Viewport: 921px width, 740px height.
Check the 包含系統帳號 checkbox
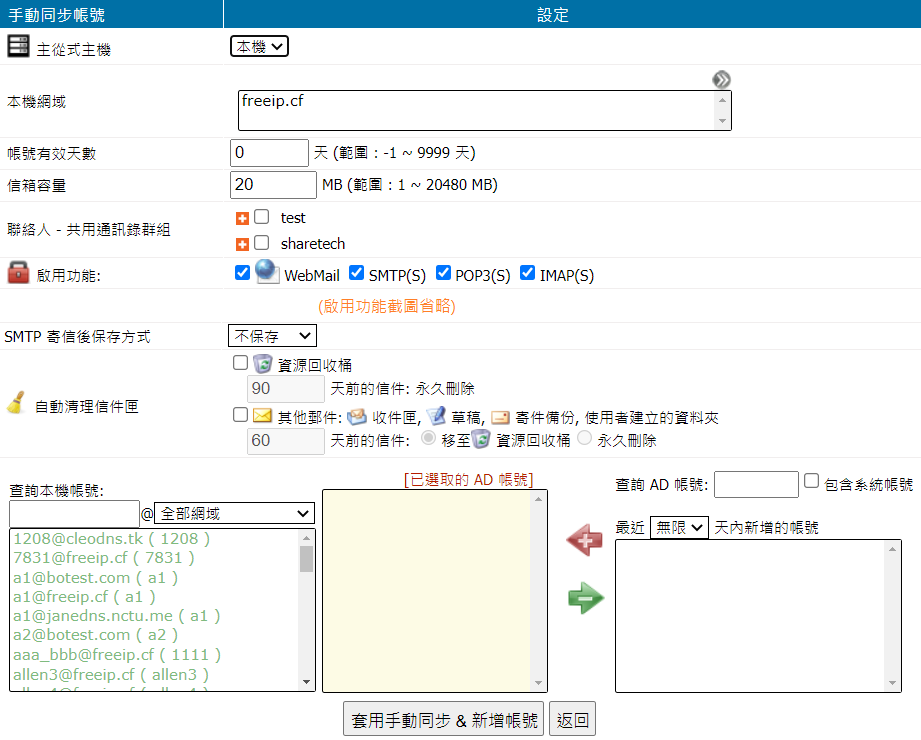pyautogui.click(x=812, y=481)
